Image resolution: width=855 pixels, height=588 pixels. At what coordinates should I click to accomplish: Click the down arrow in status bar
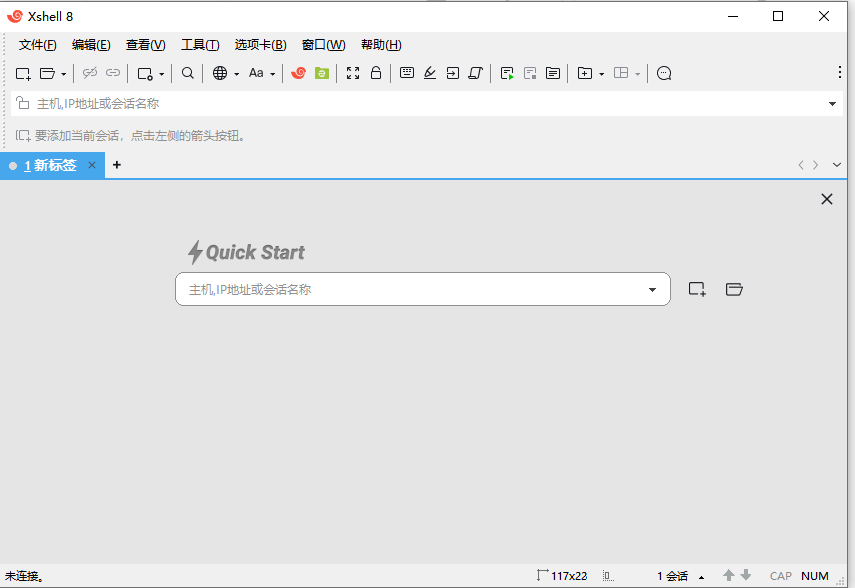coord(746,575)
